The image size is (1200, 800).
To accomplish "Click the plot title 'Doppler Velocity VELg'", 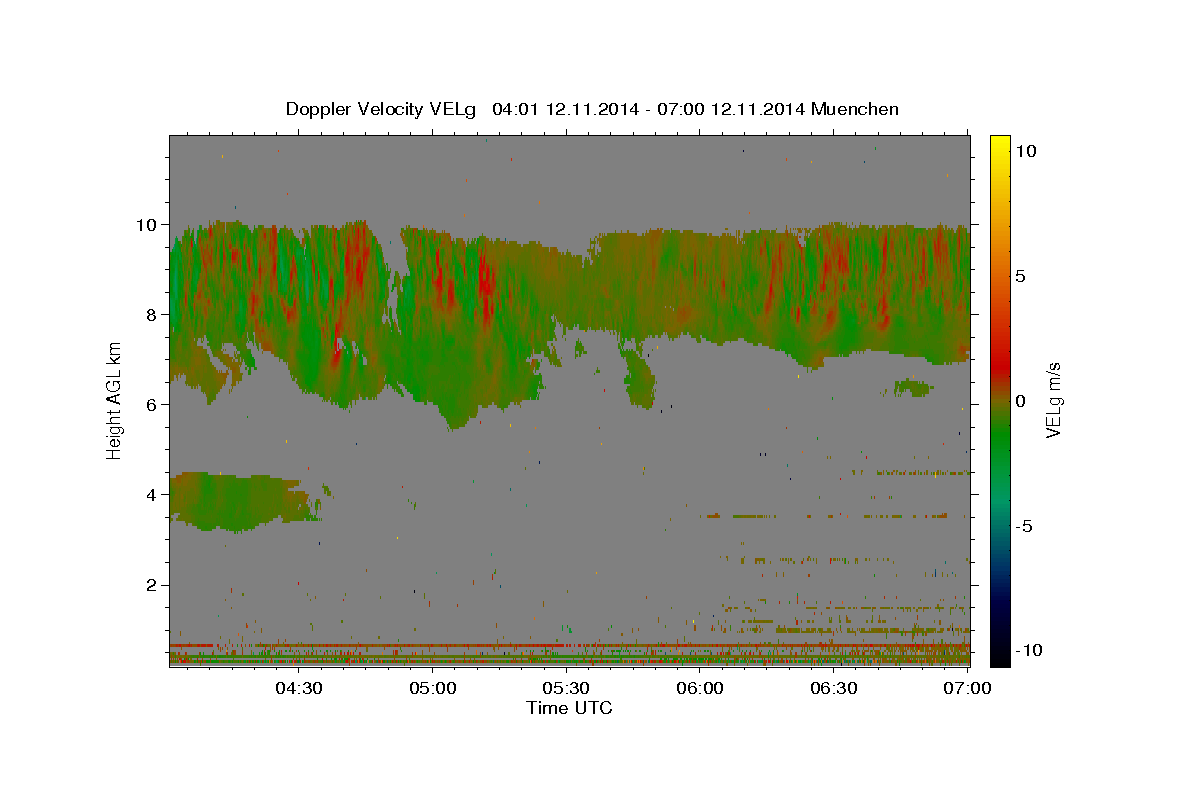I will 383,109.
